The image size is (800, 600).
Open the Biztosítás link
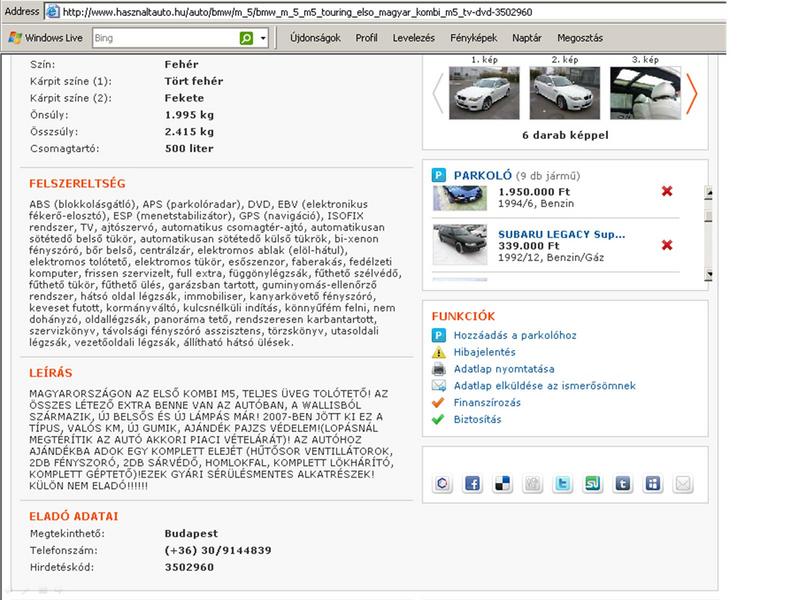(478, 419)
